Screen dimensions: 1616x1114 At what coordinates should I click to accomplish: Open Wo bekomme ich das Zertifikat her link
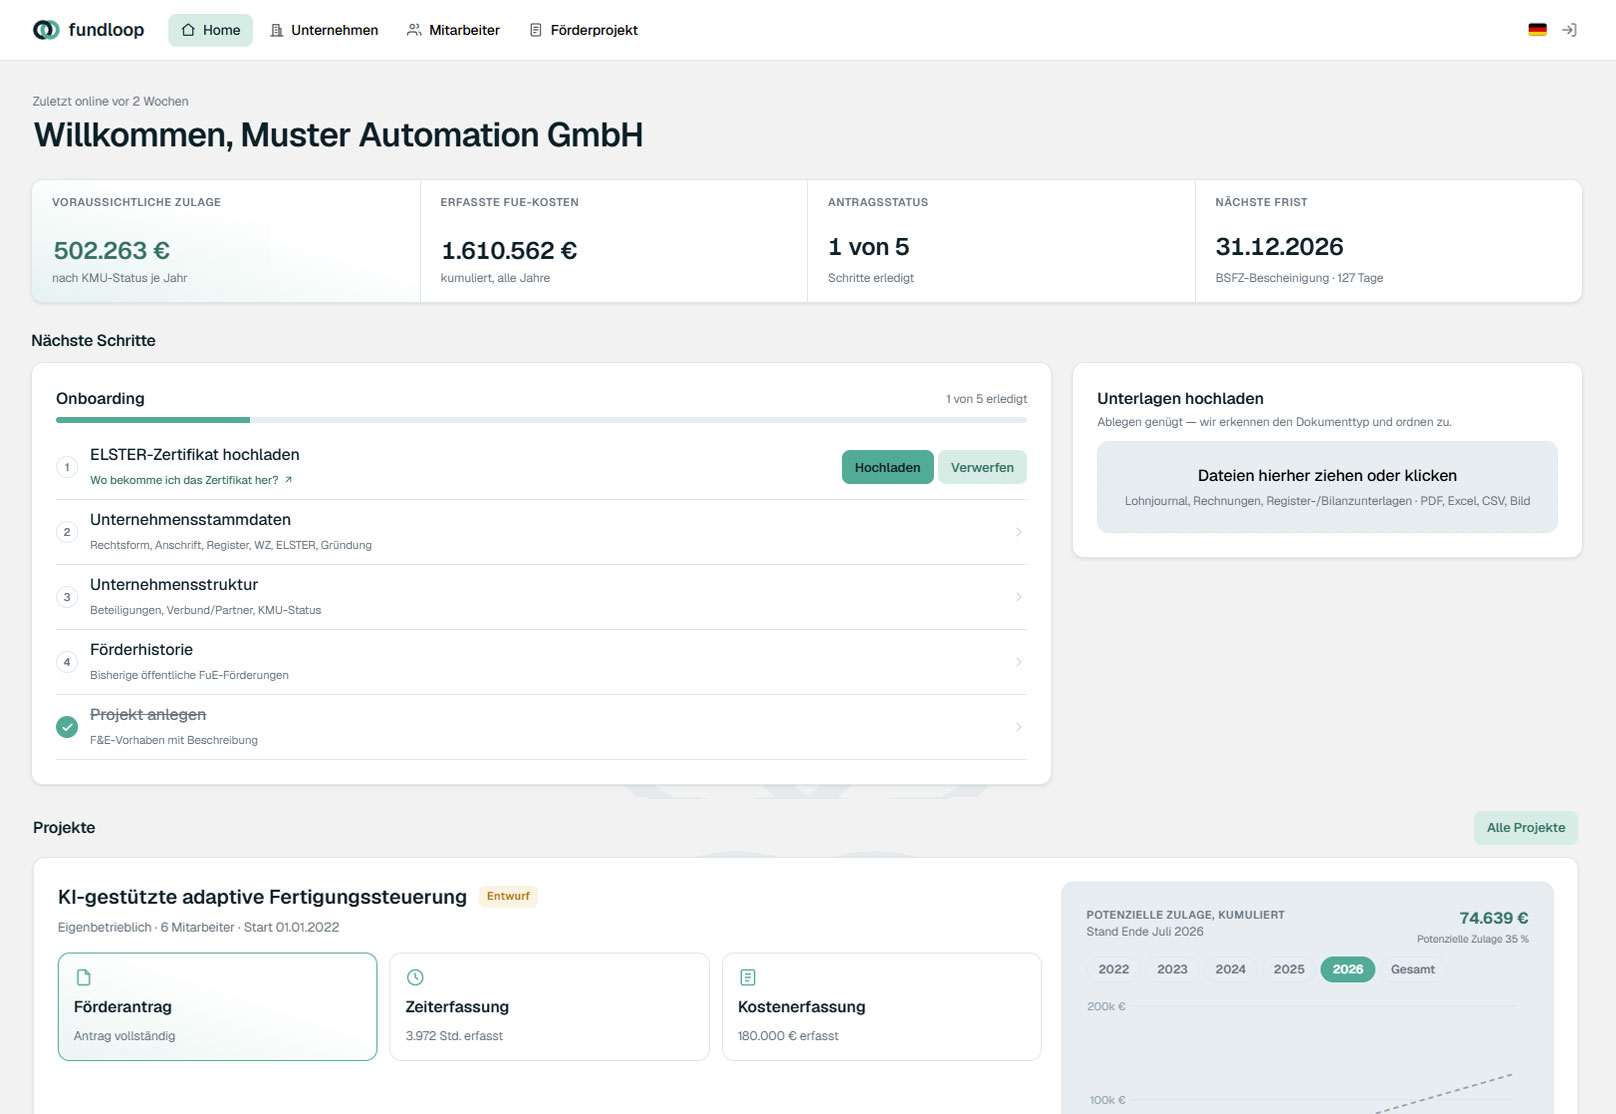click(x=191, y=480)
